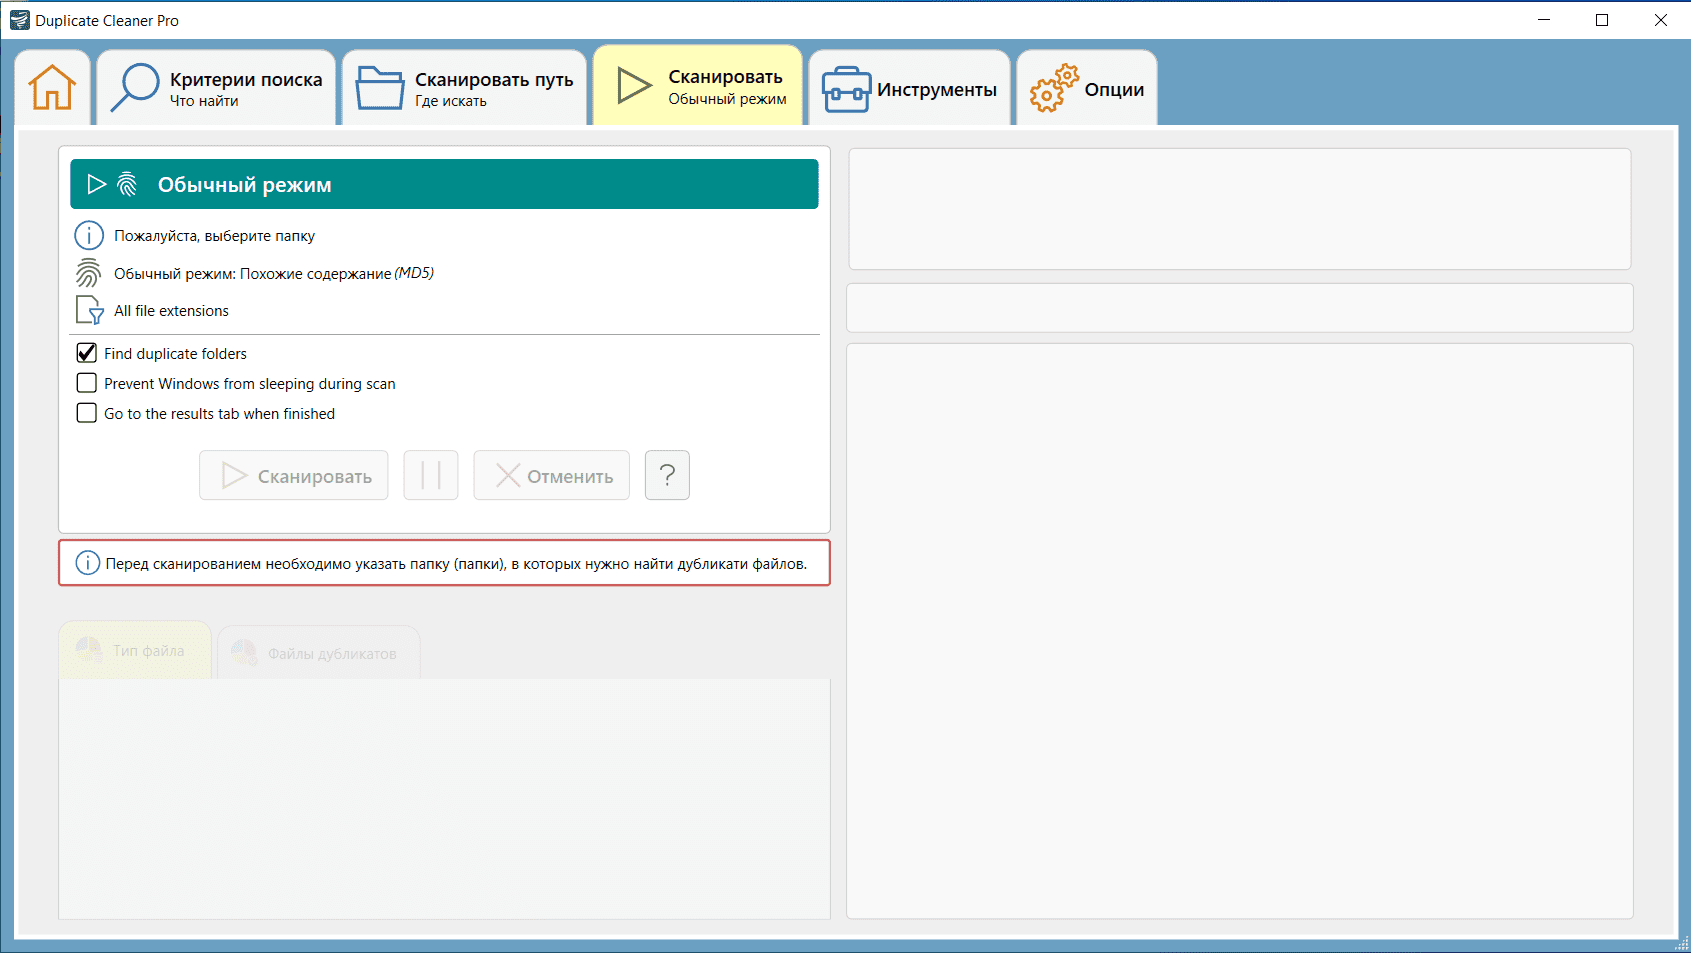1691x953 pixels.
Task: Click the Обычный режим teal header title
Action: (x=245, y=185)
